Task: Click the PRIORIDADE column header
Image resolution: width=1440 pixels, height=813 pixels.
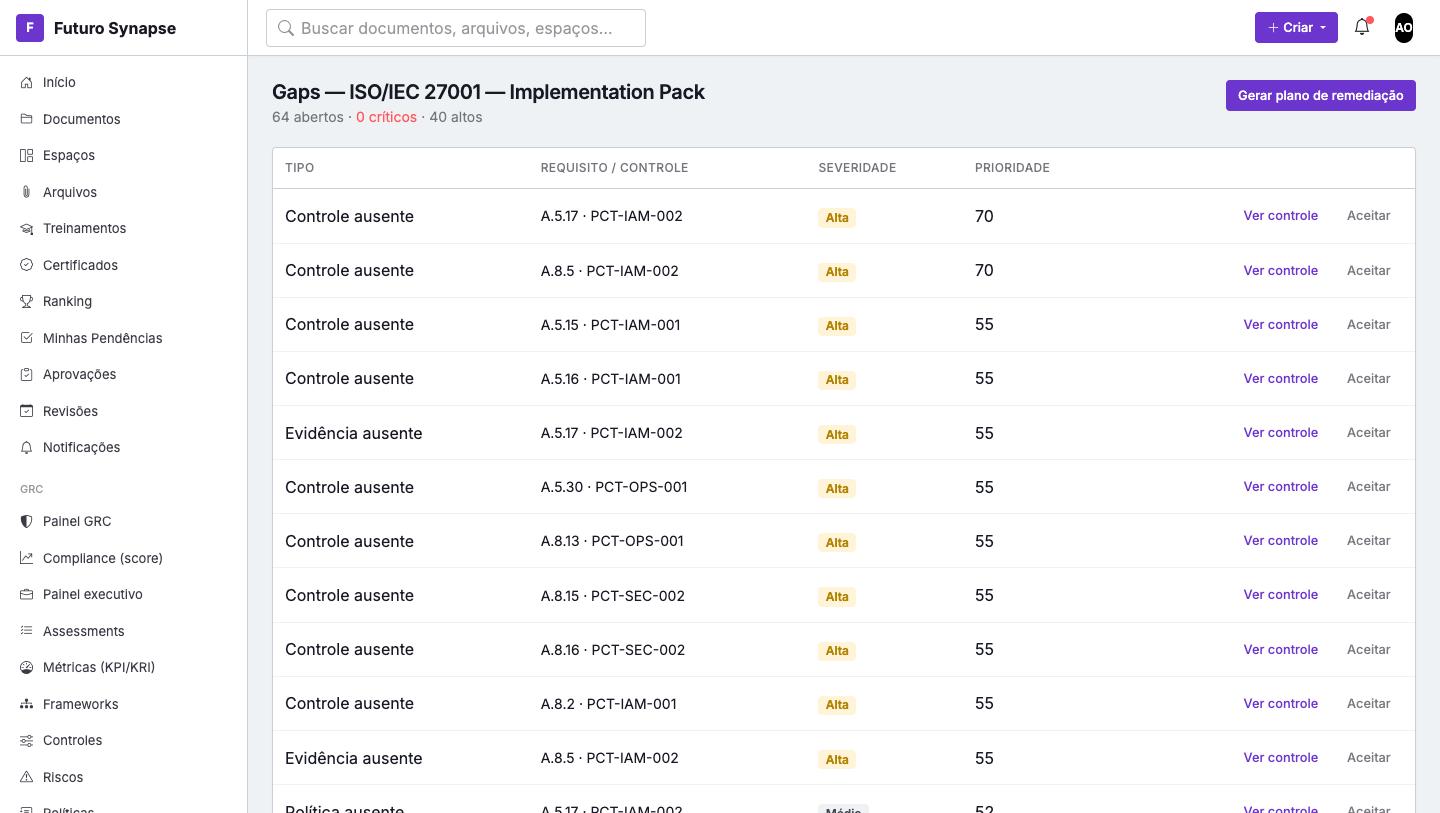Action: (1012, 168)
